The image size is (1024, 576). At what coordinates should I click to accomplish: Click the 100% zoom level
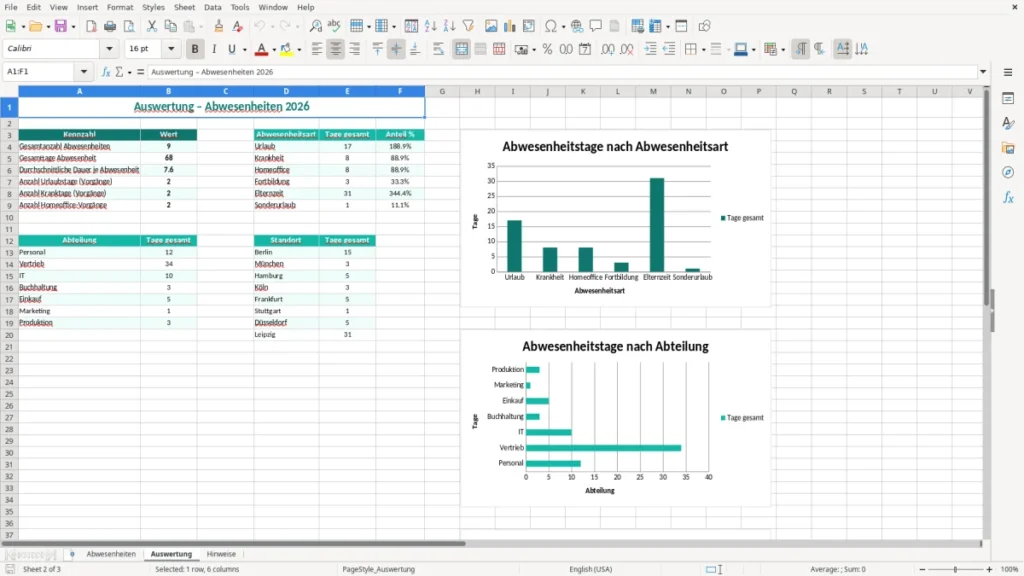[1010, 569]
